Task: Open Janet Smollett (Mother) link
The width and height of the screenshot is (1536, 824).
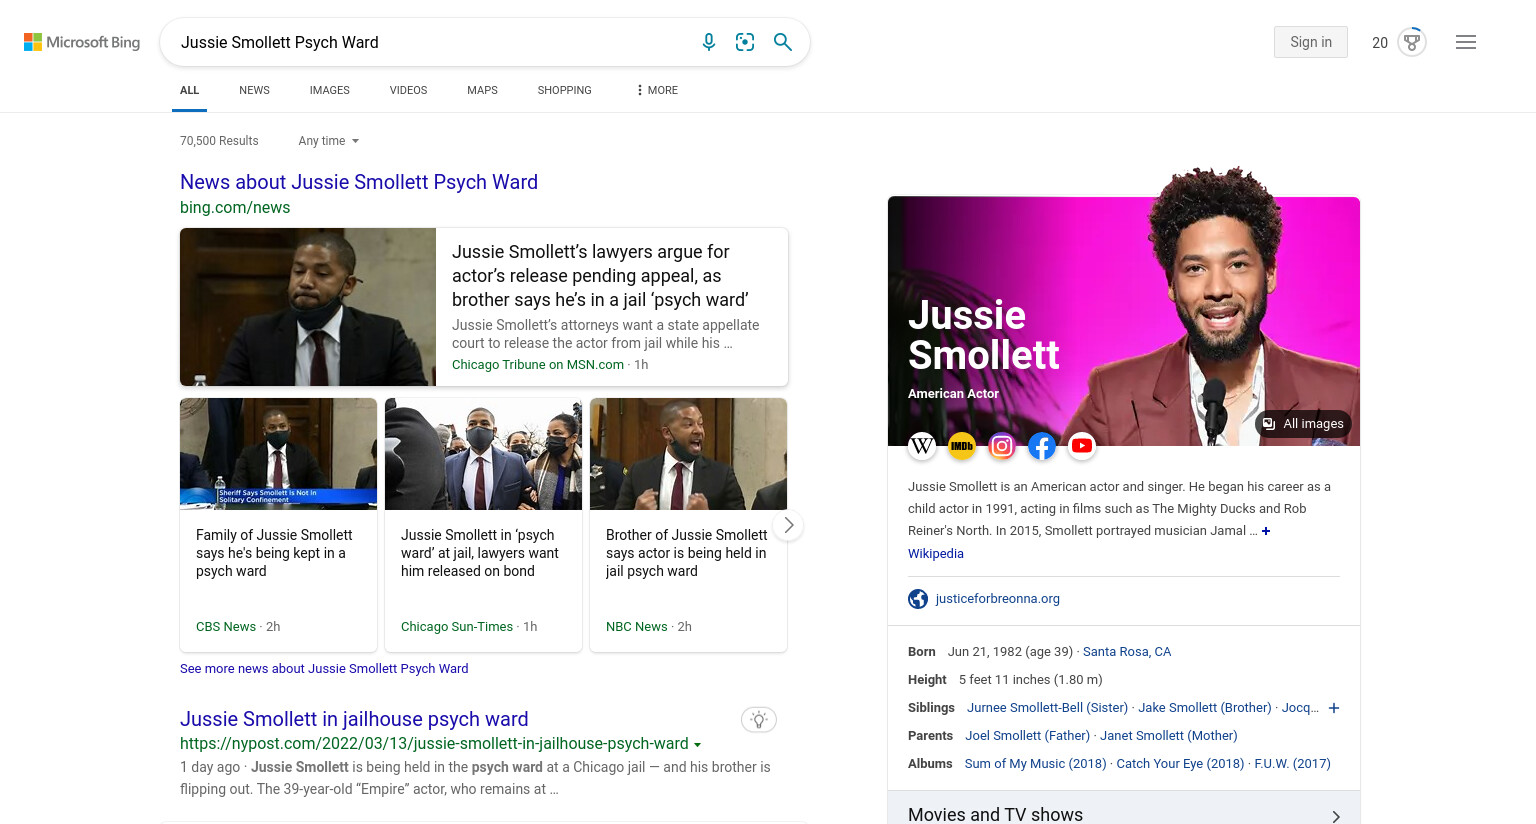Action: click(x=1169, y=736)
